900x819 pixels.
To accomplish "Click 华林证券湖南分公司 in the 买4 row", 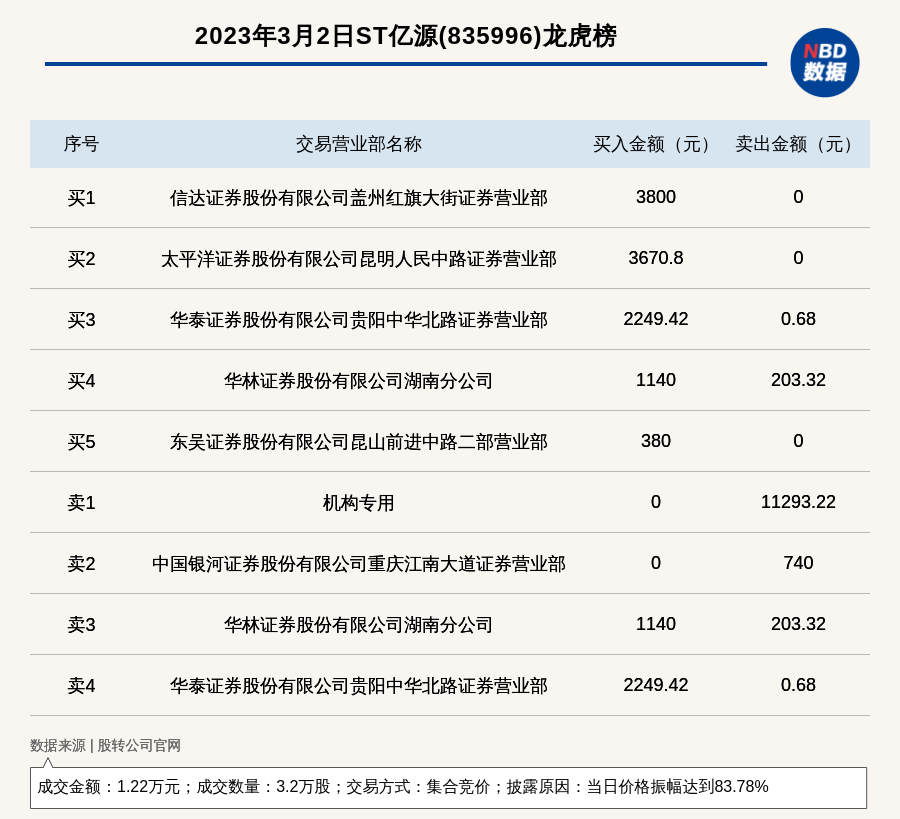I will 359,381.
